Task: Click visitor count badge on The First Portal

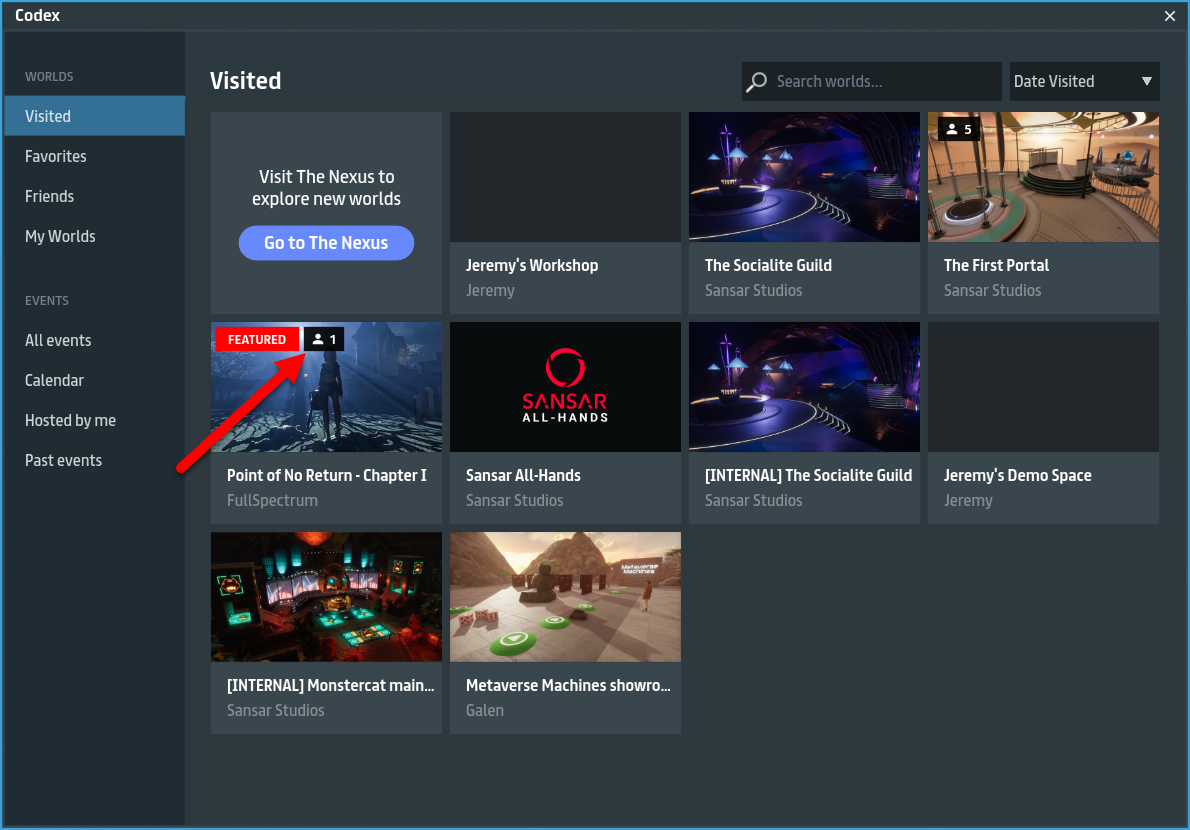Action: [959, 130]
